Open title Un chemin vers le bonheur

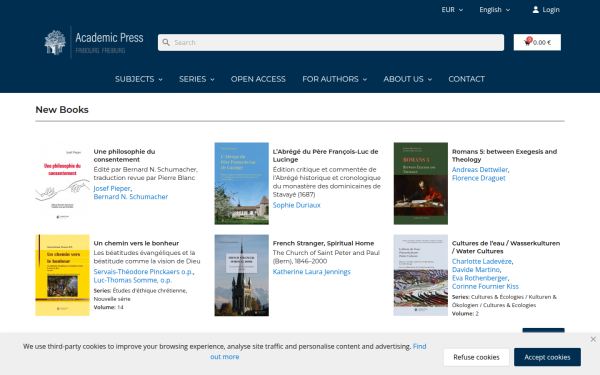coord(136,243)
